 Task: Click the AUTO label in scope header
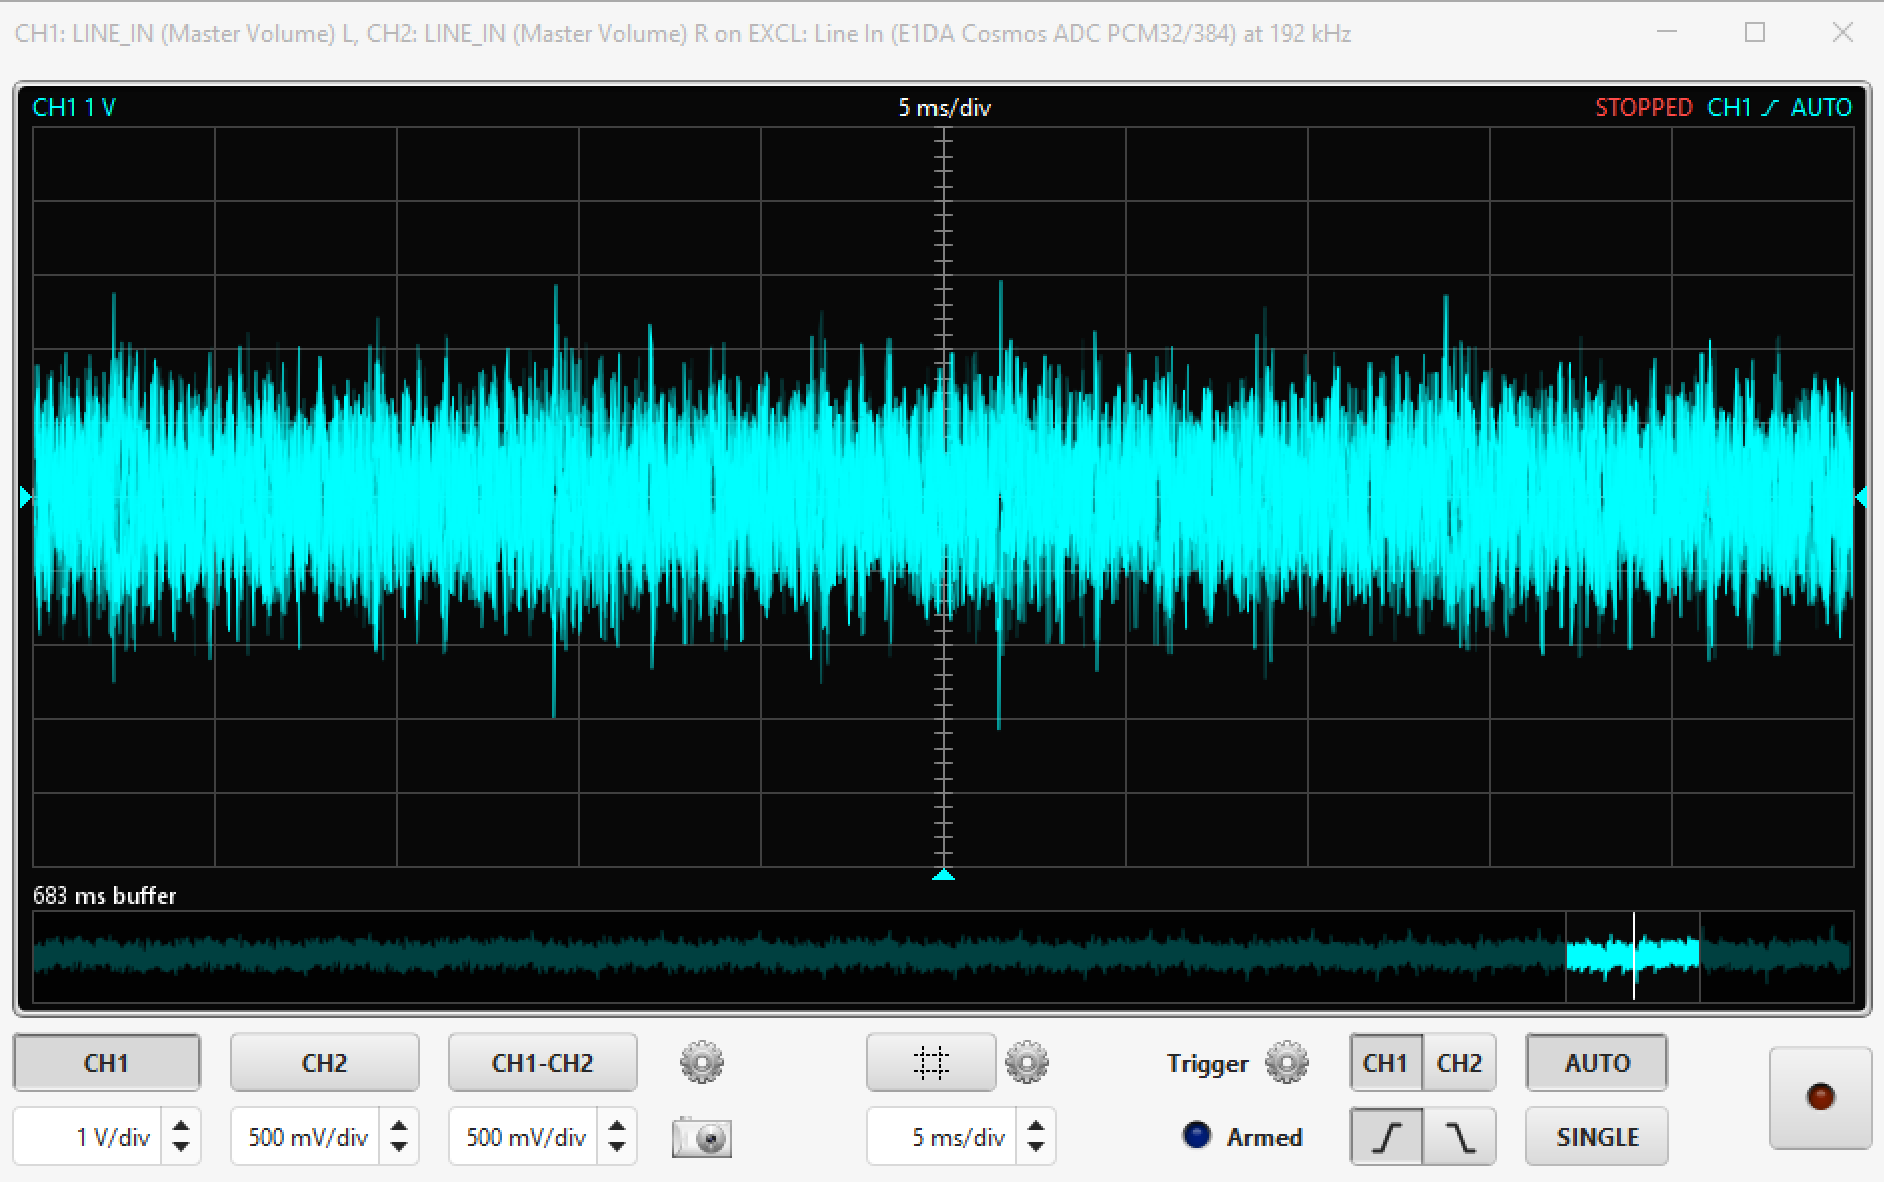coord(1821,107)
